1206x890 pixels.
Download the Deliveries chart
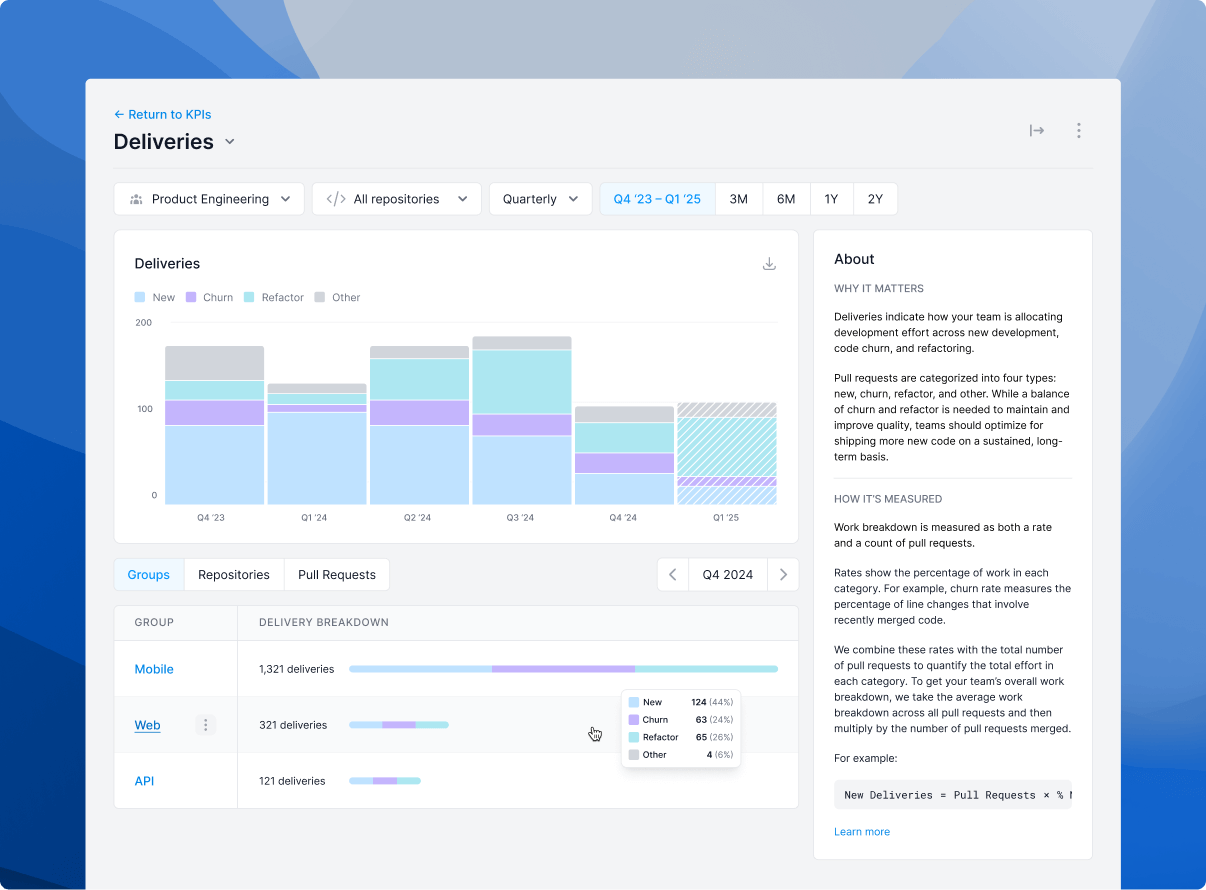click(x=769, y=264)
